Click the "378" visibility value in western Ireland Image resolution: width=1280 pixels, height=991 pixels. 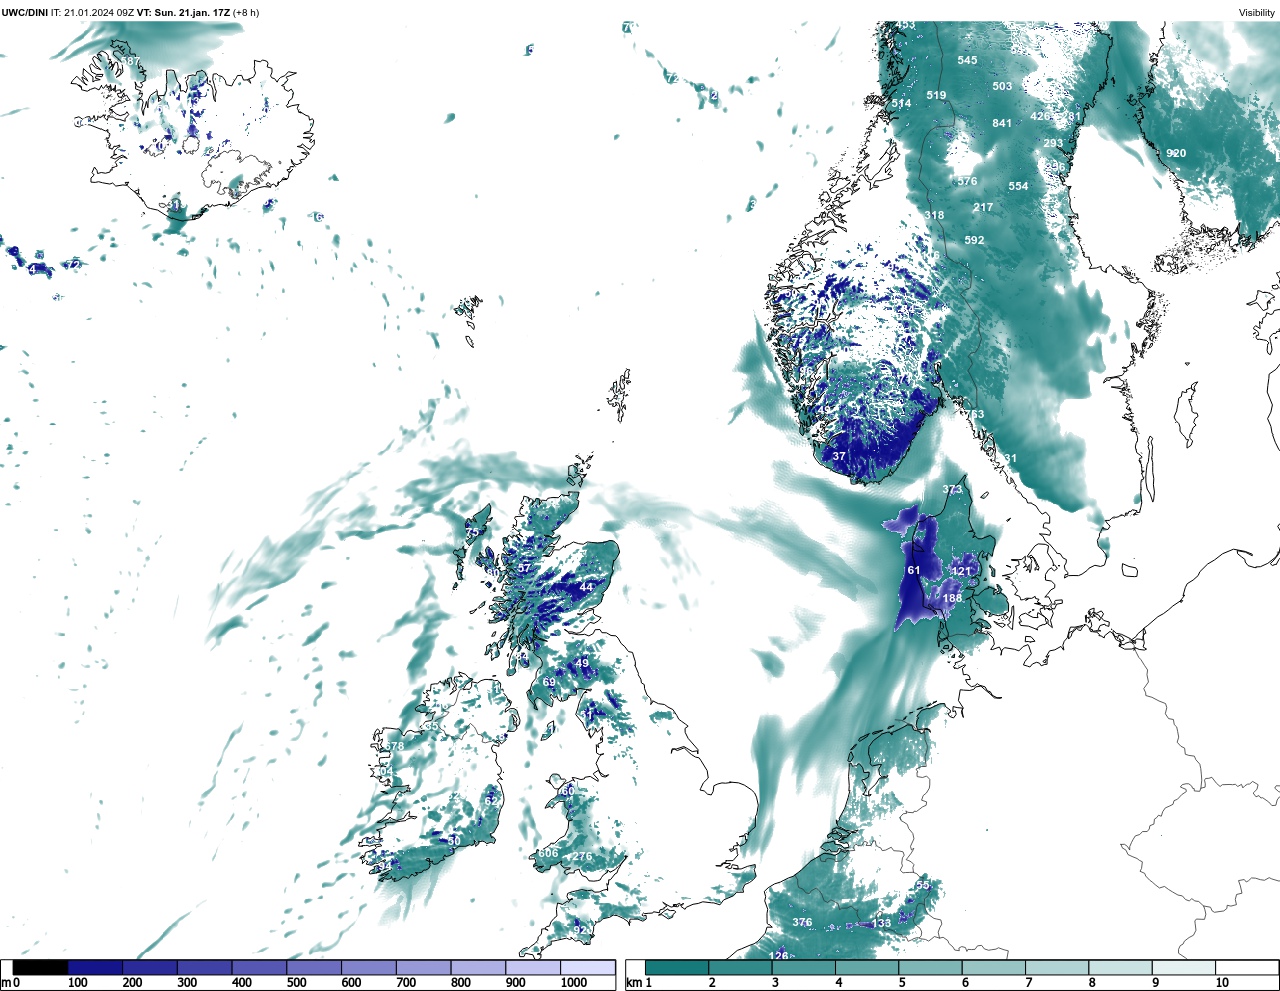tap(395, 746)
